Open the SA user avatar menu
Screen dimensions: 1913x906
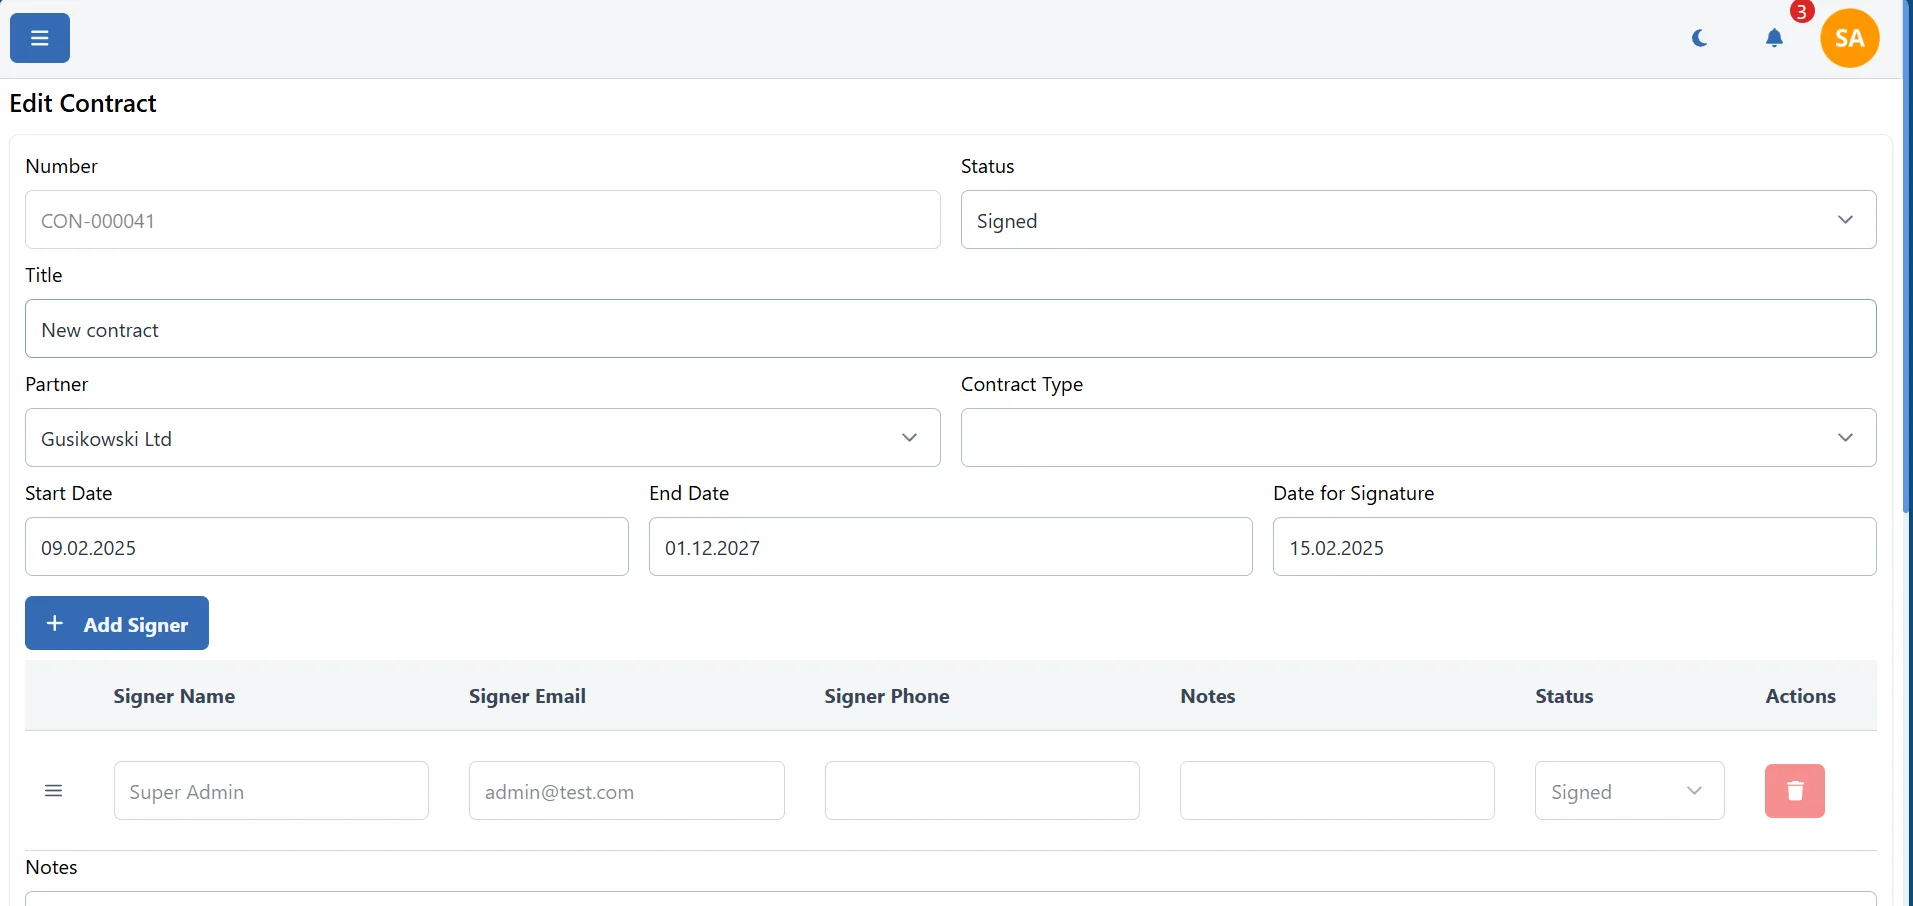coord(1849,38)
